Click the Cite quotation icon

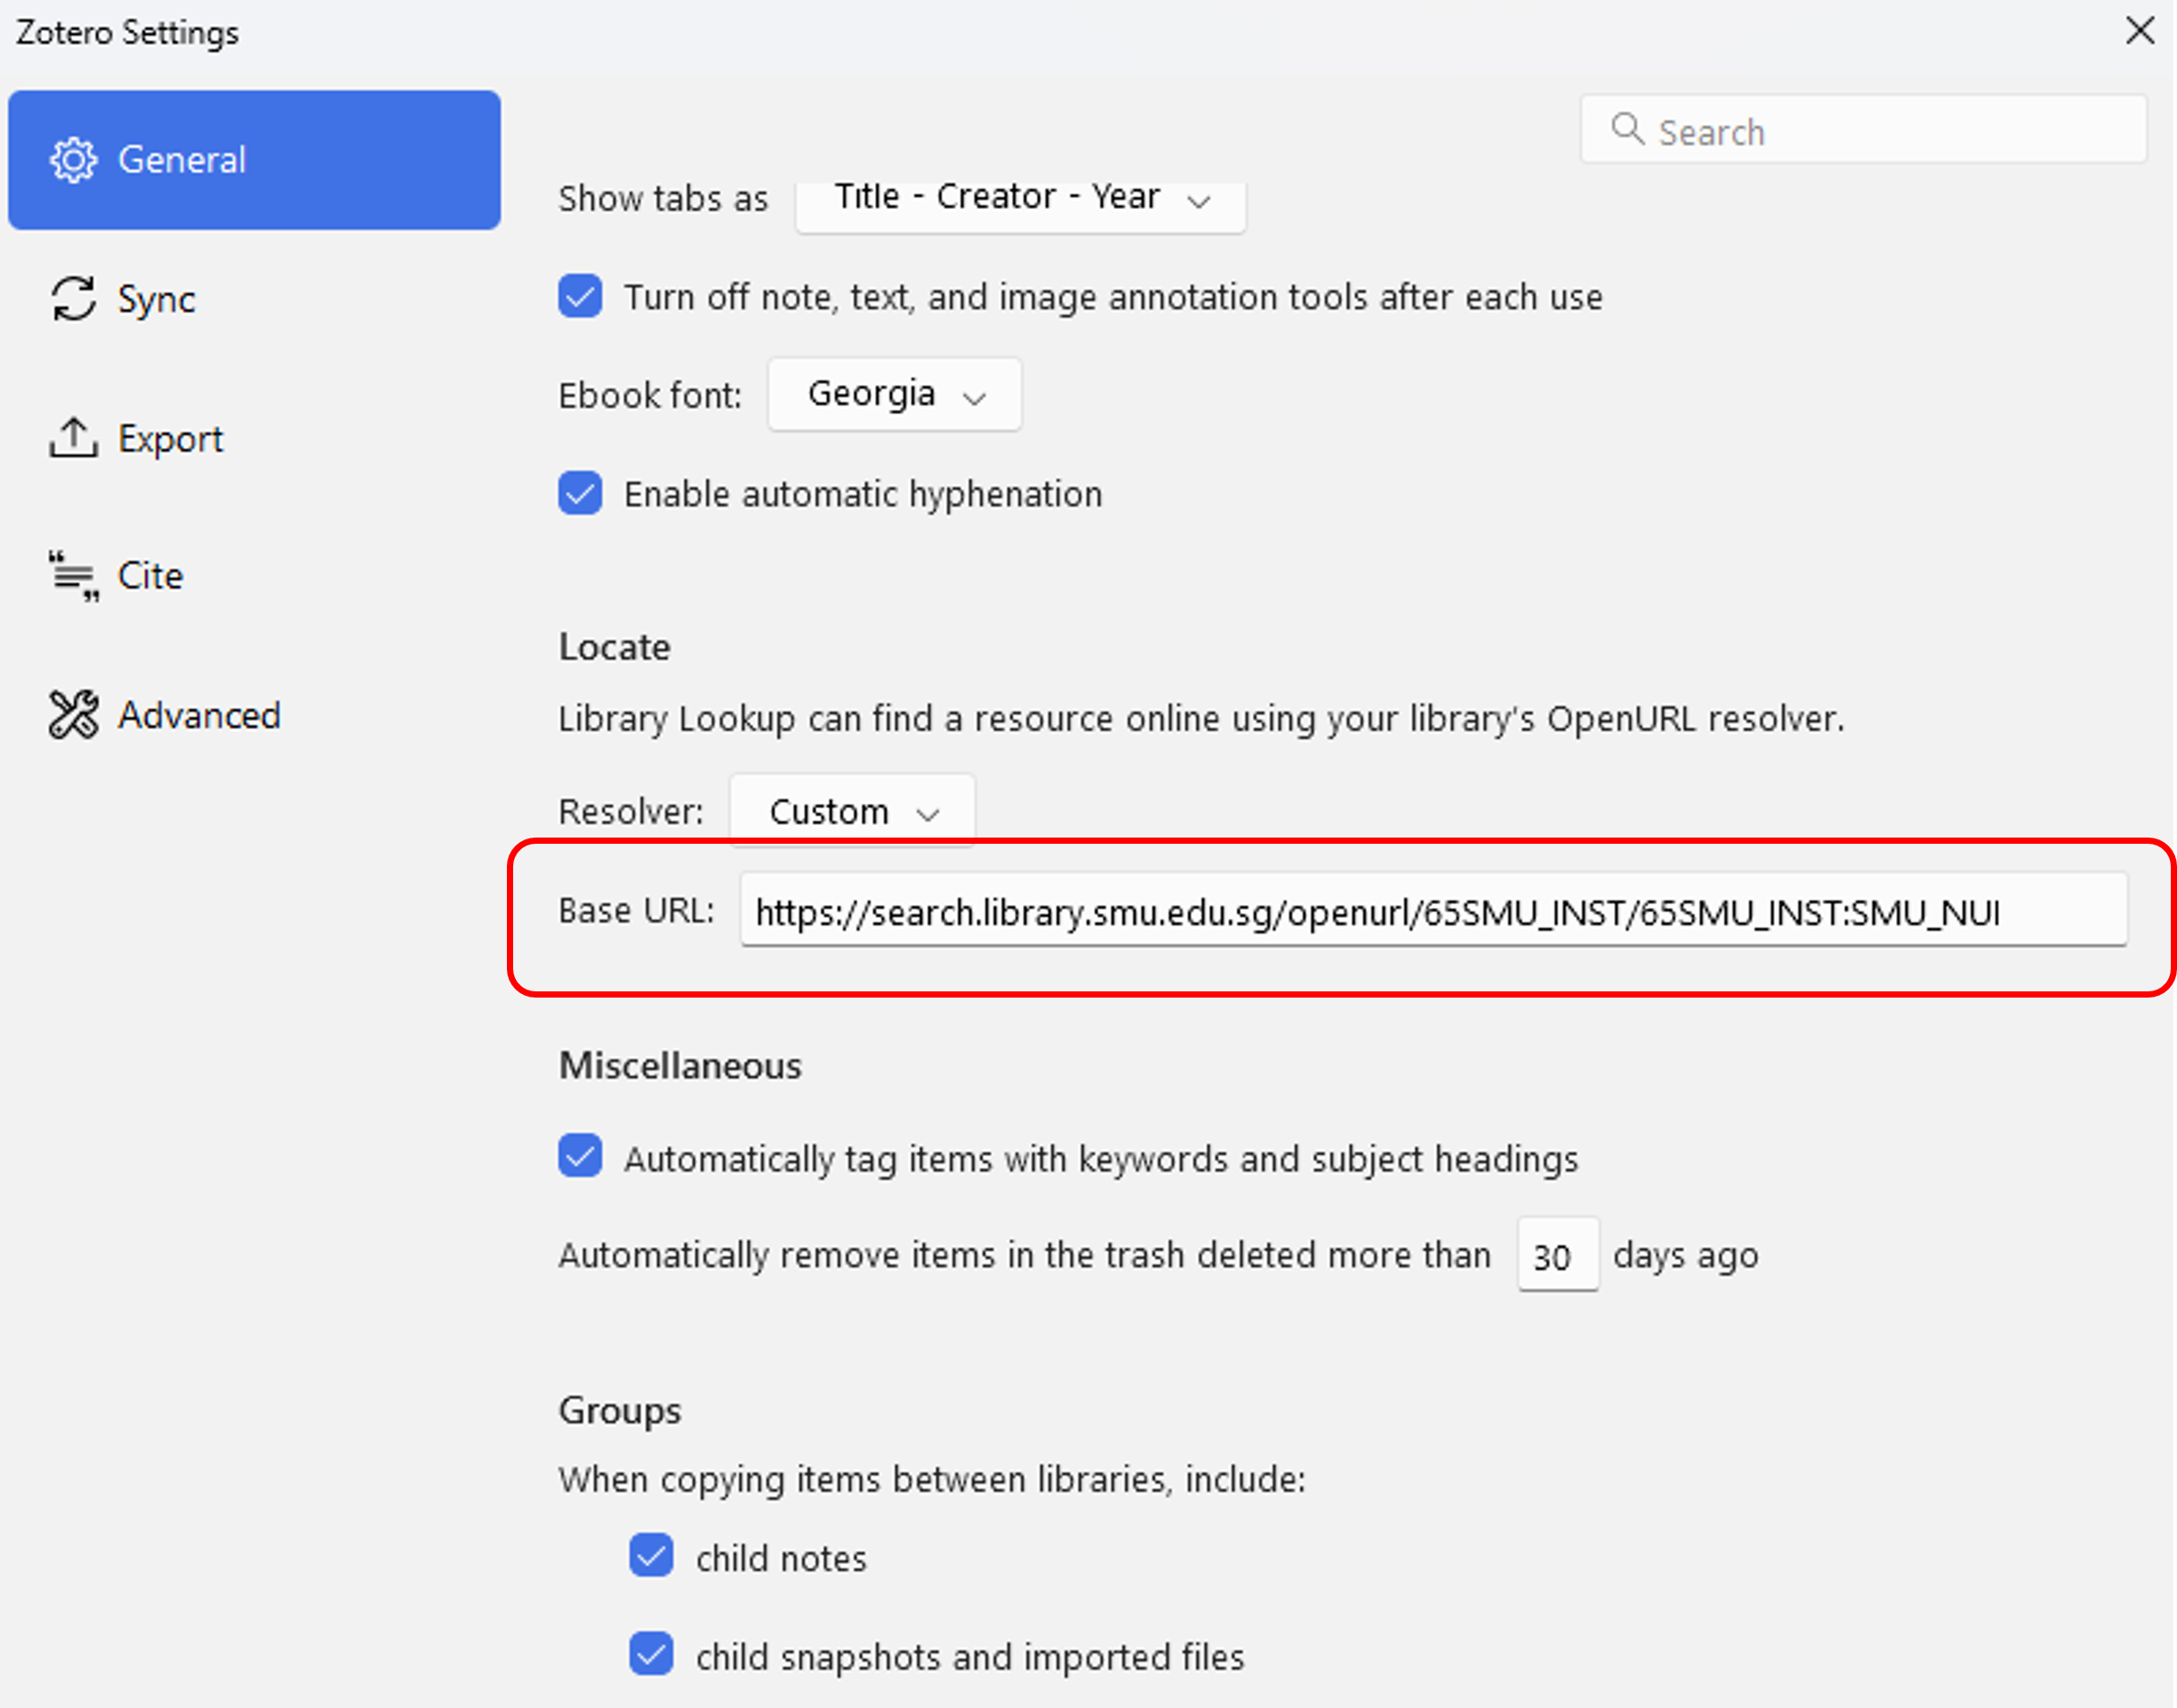click(74, 576)
